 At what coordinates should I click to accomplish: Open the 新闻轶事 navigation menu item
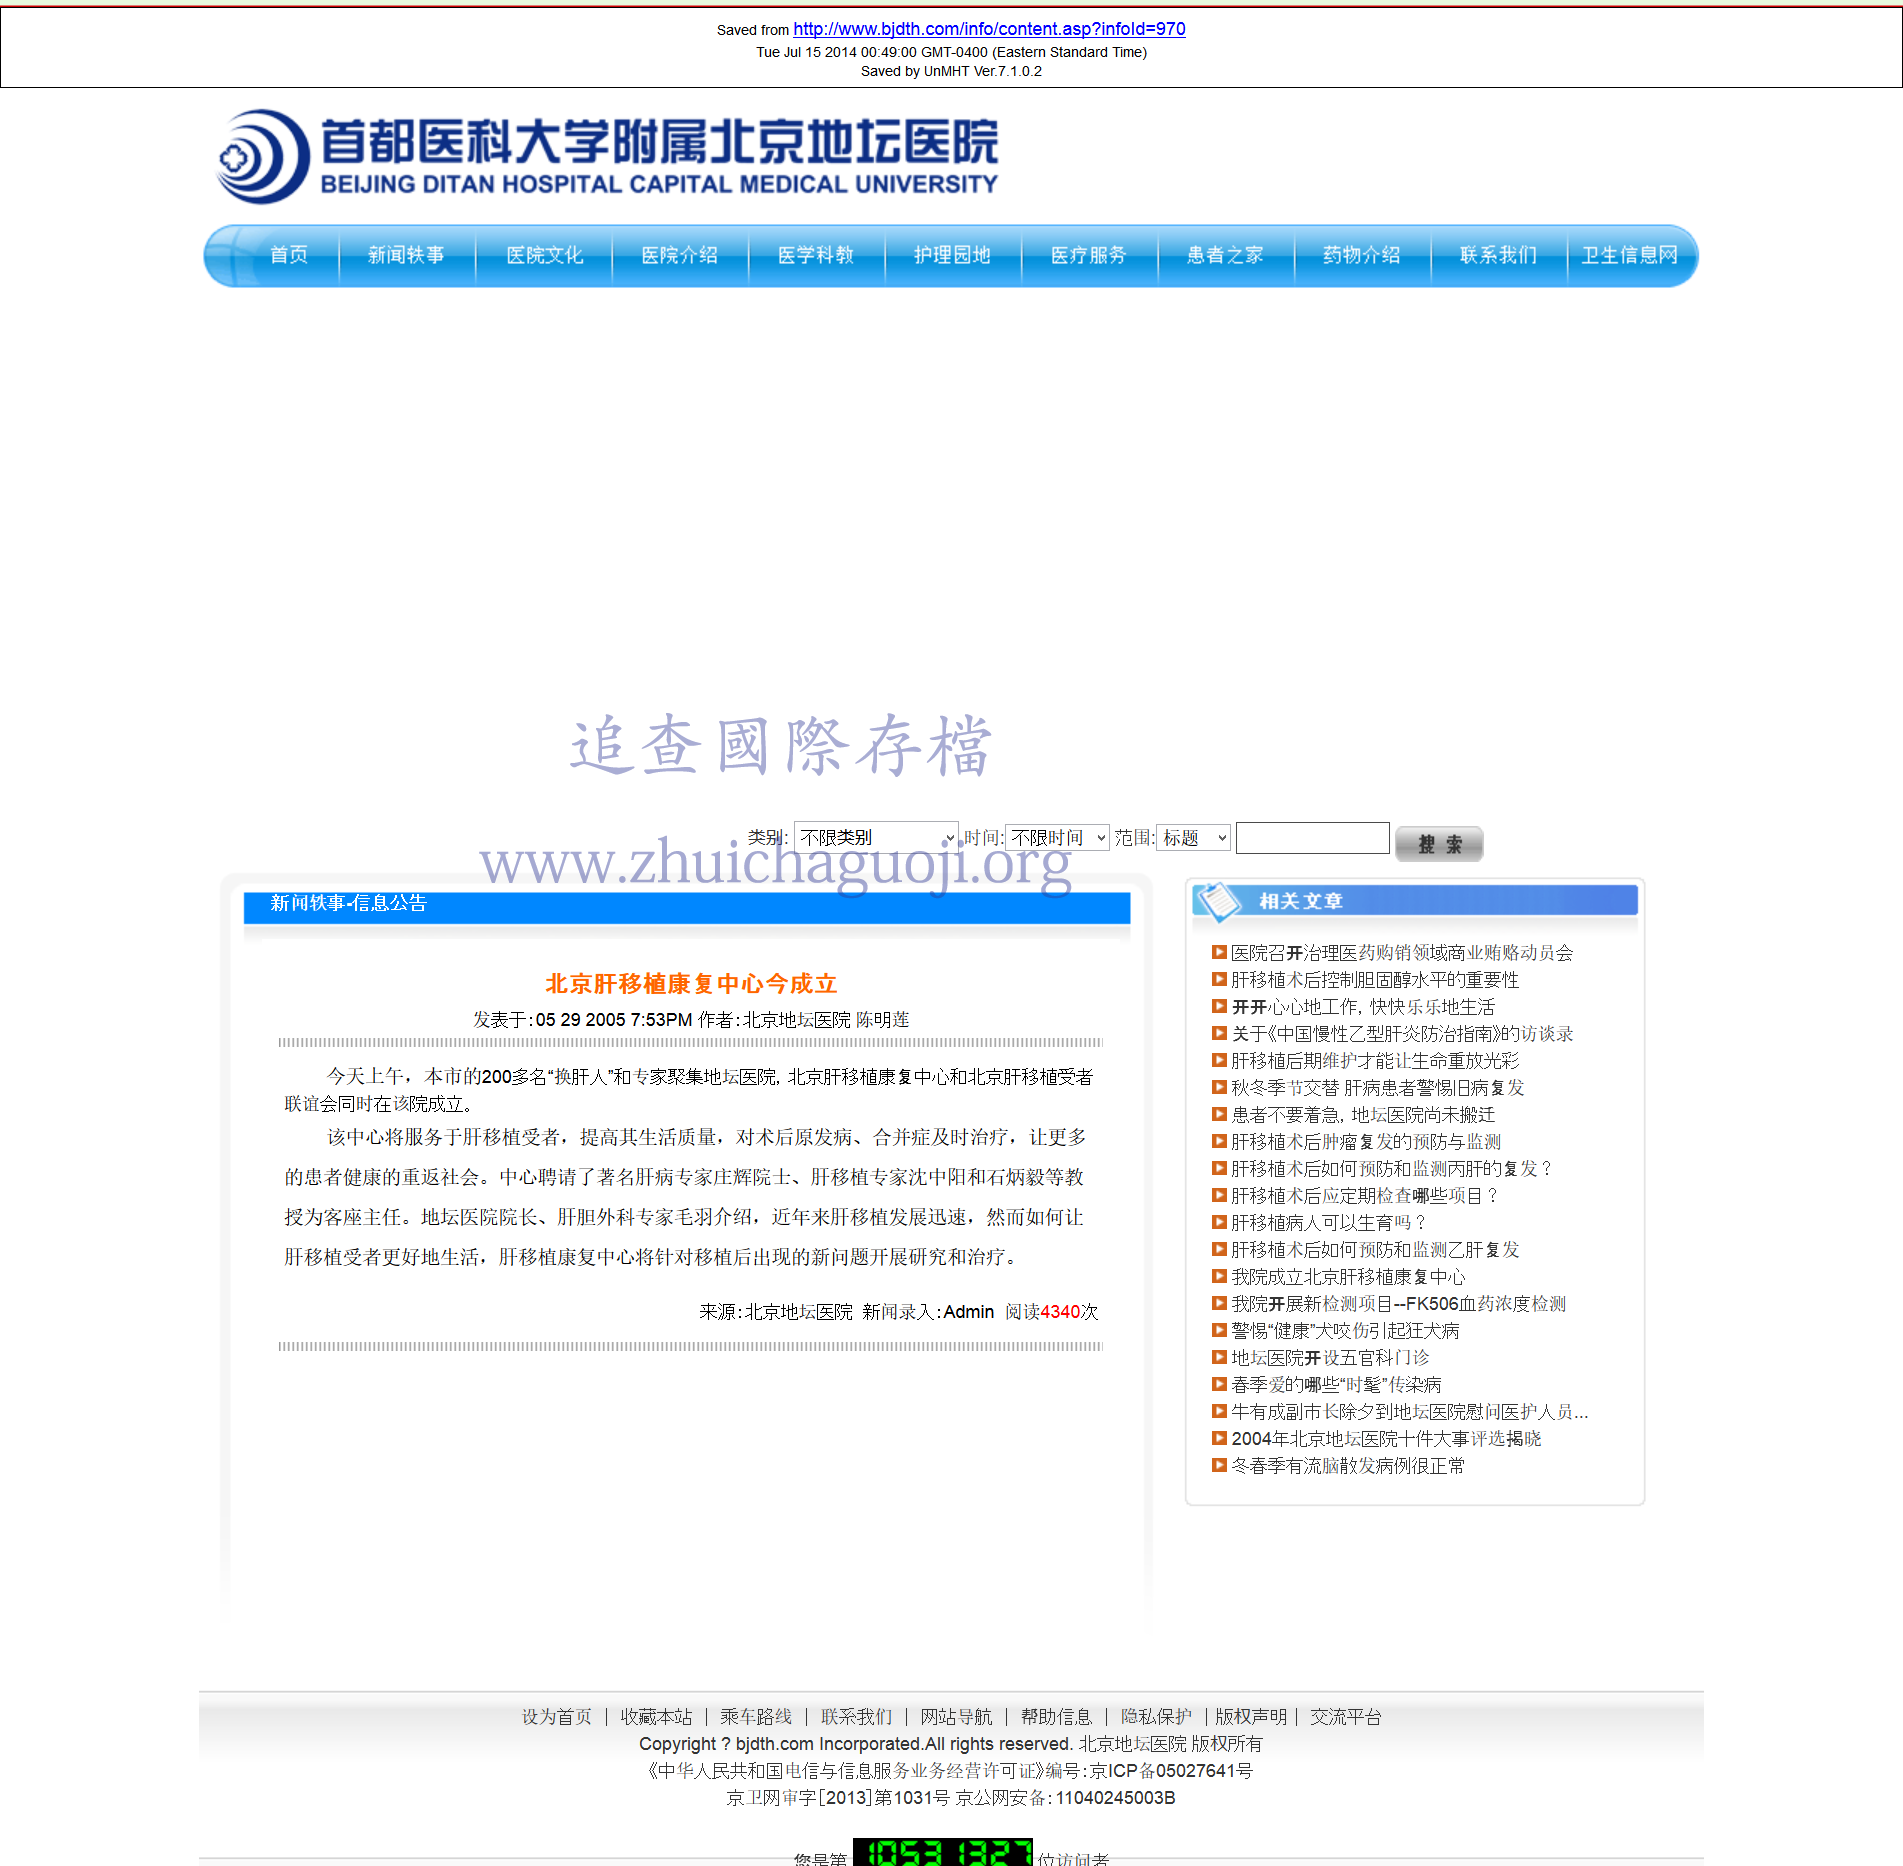tap(406, 256)
